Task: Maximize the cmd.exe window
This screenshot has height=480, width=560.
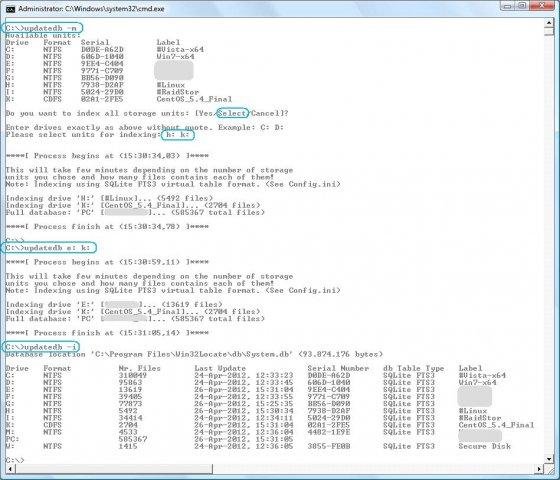Action: click(x=522, y=5)
